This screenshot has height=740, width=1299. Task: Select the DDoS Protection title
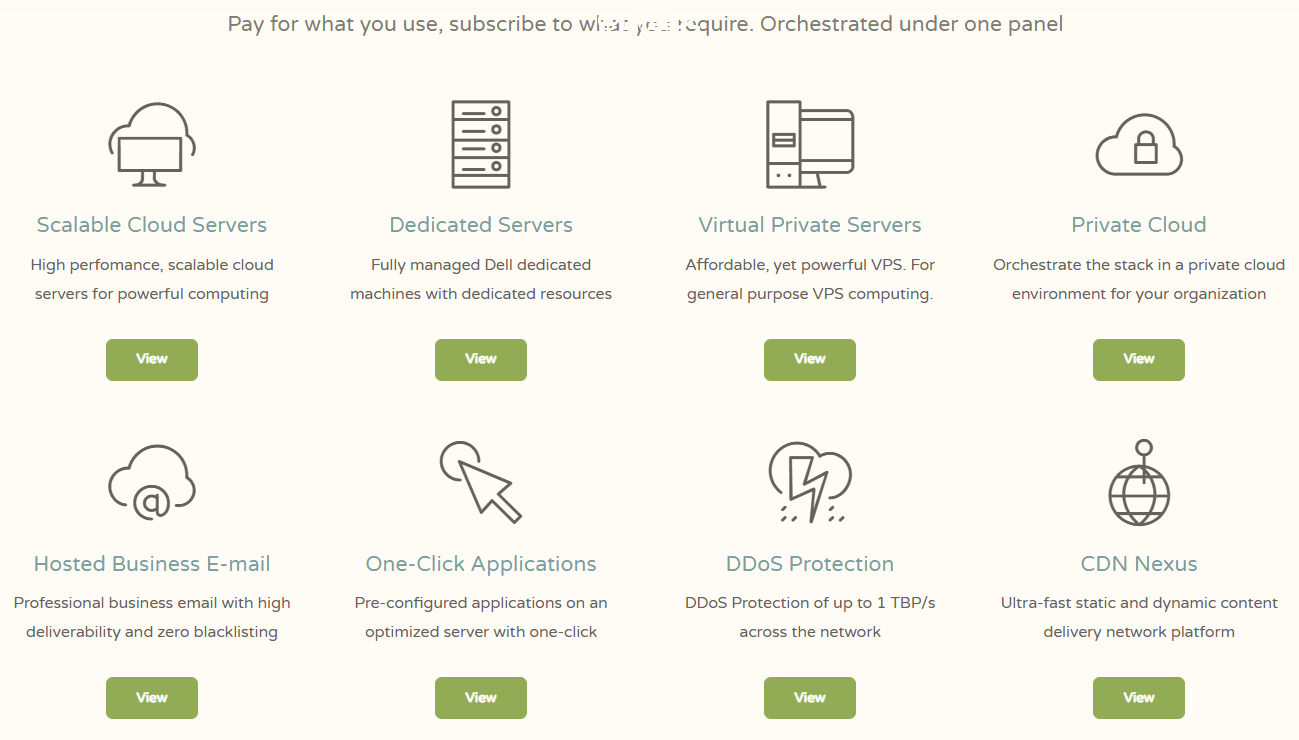tap(810, 564)
